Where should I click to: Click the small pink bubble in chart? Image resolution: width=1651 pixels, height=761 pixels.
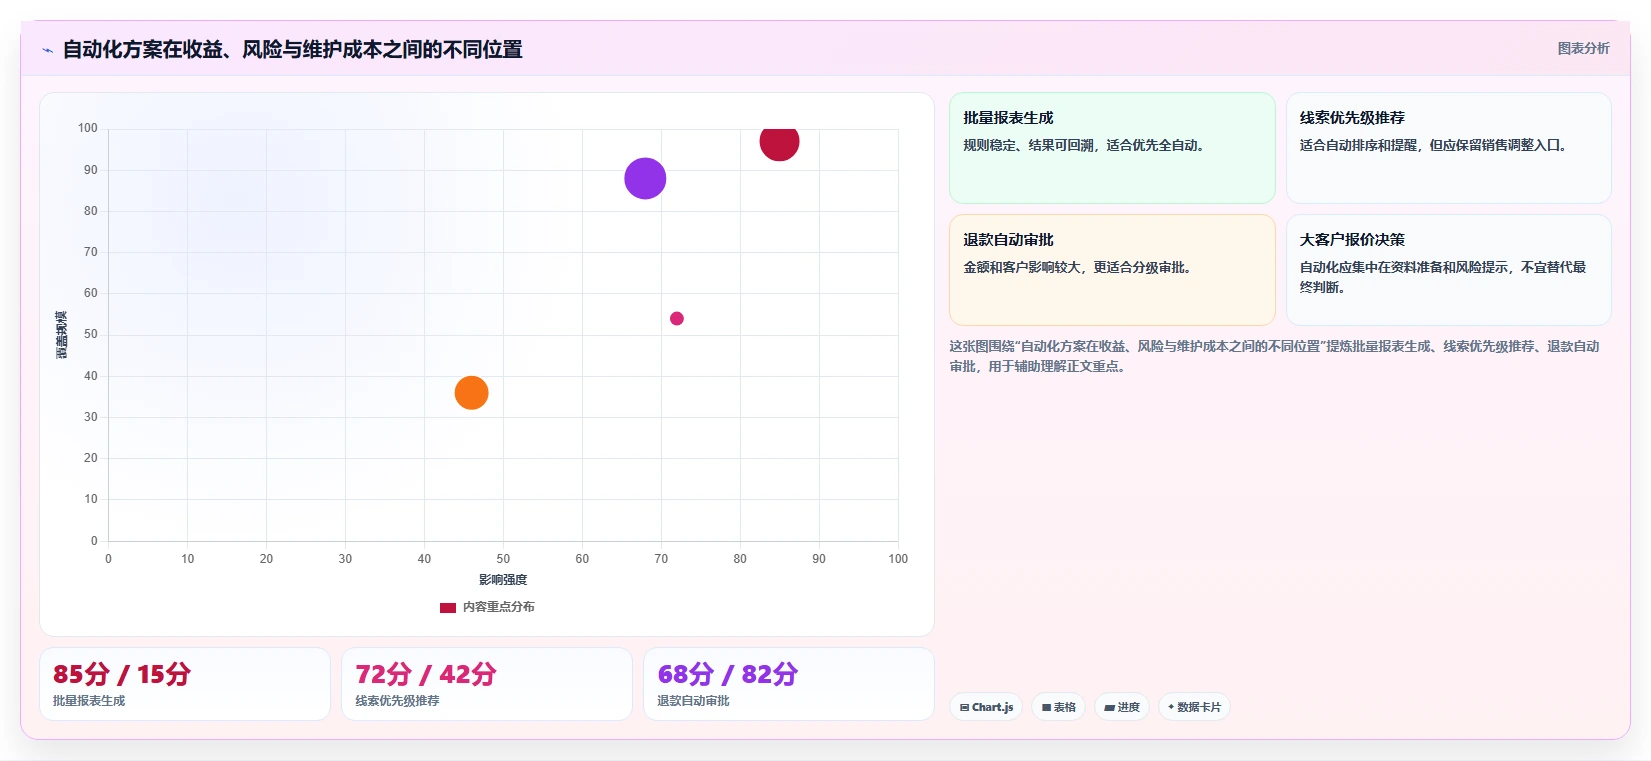coord(677,319)
